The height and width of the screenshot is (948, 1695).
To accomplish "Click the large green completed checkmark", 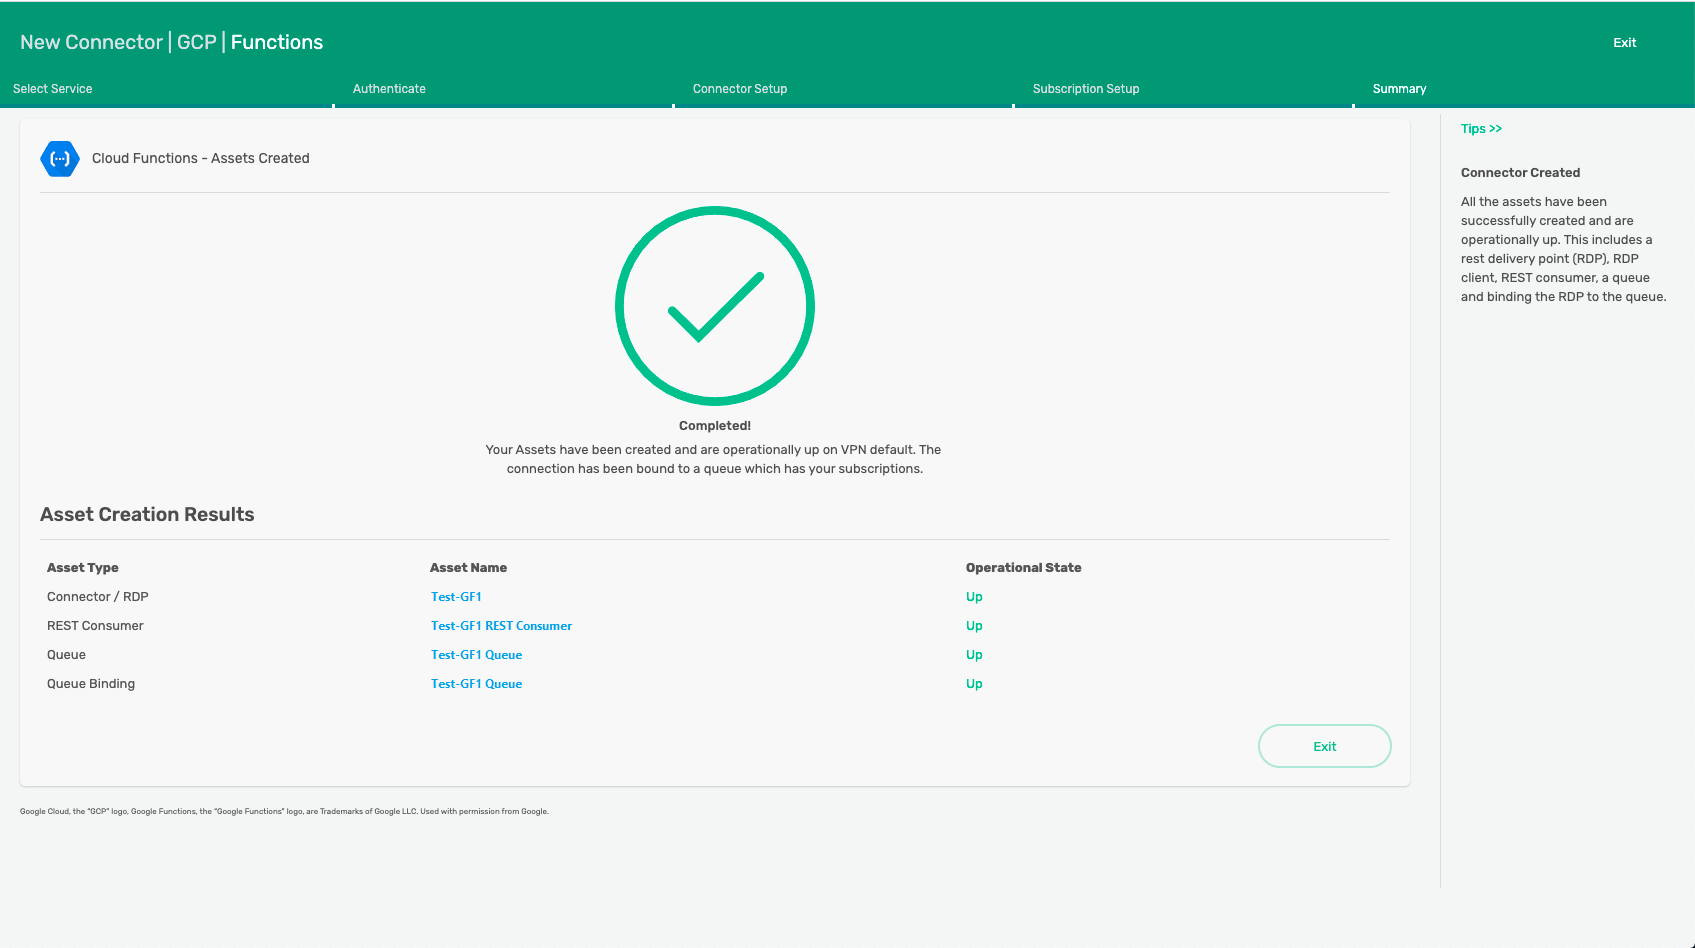I will click(x=714, y=306).
